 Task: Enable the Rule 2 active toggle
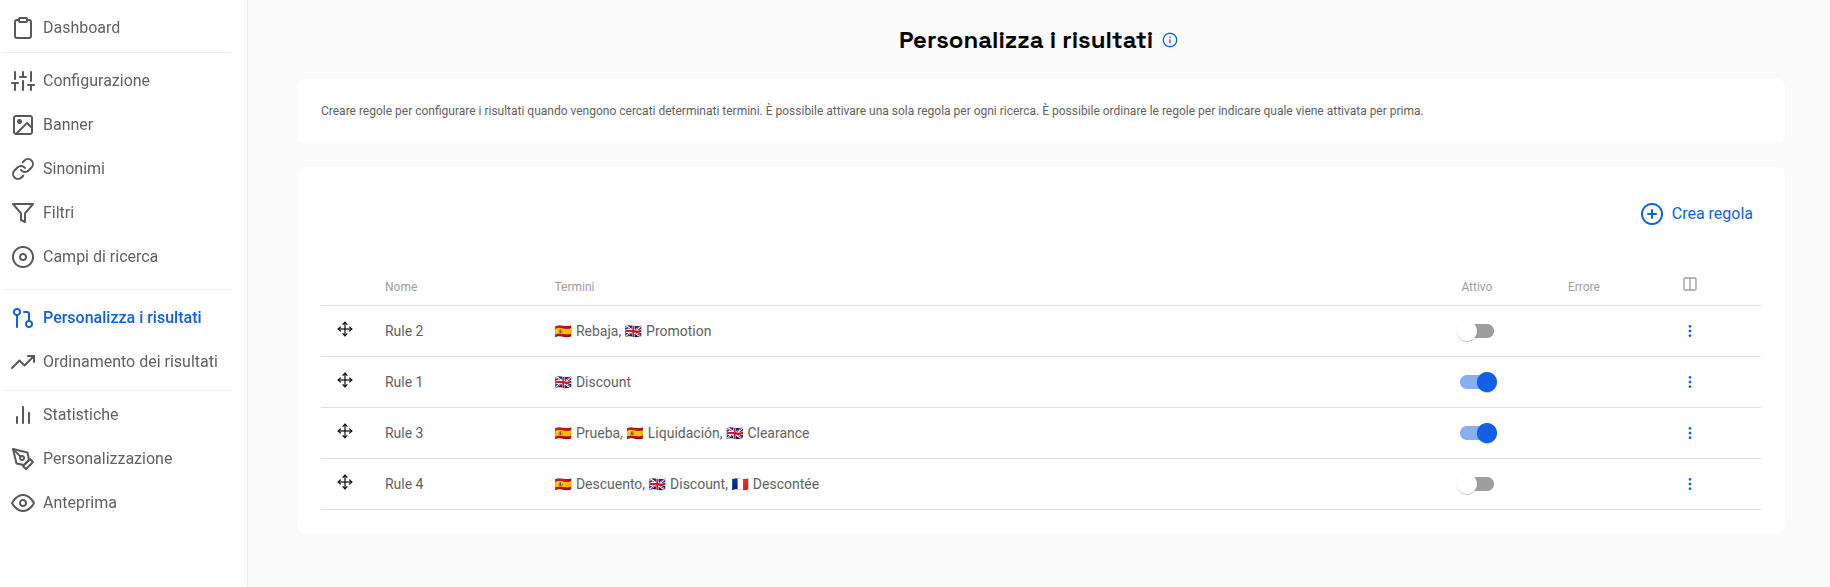point(1476,331)
